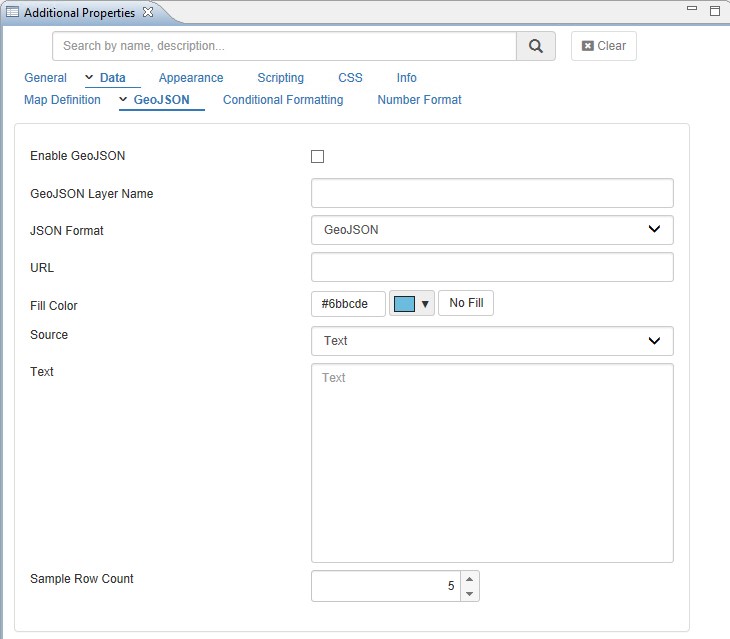
Task: Click the Clear button
Action: (604, 46)
